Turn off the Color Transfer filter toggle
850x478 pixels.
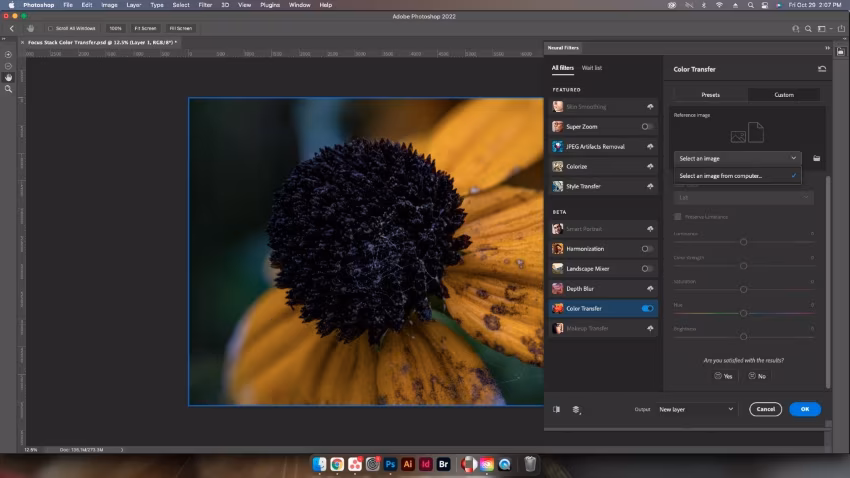click(x=647, y=308)
